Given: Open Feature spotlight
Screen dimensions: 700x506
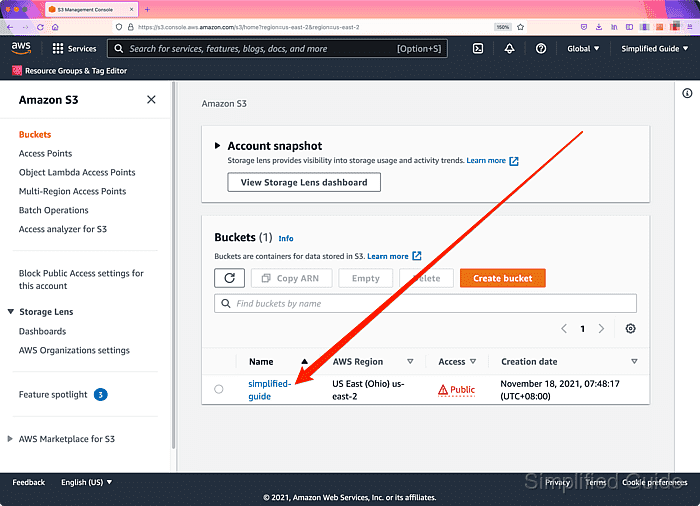Looking at the screenshot, I should pyautogui.click(x=53, y=395).
